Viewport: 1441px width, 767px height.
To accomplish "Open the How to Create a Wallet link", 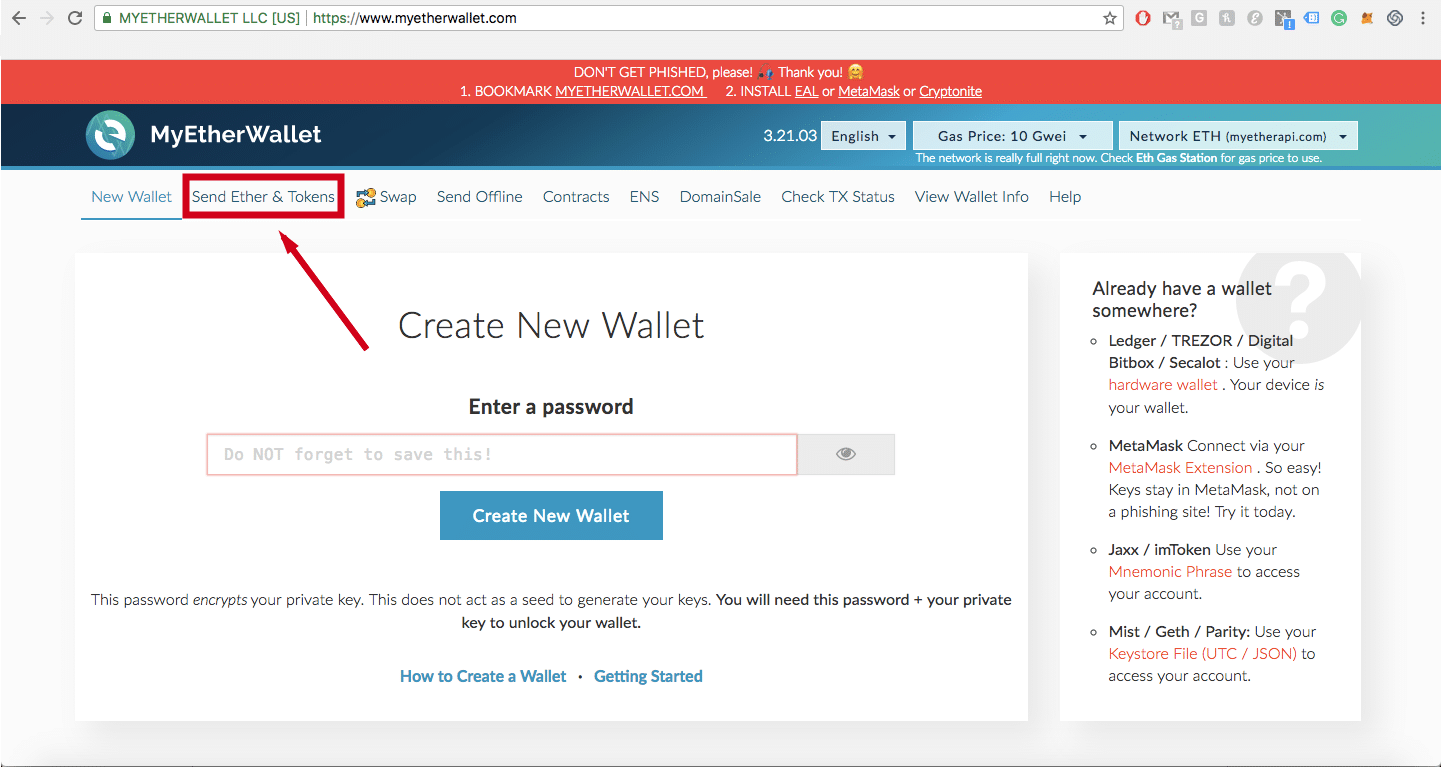I will click(x=483, y=676).
